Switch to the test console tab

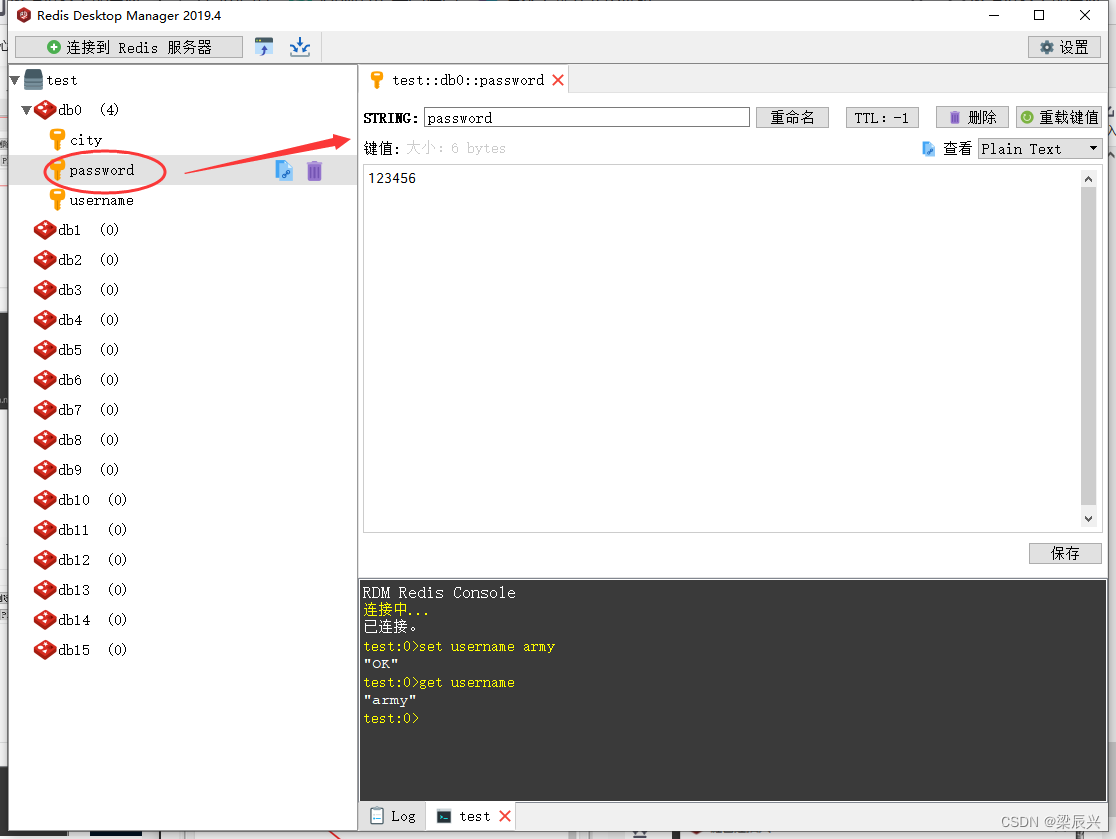470,816
